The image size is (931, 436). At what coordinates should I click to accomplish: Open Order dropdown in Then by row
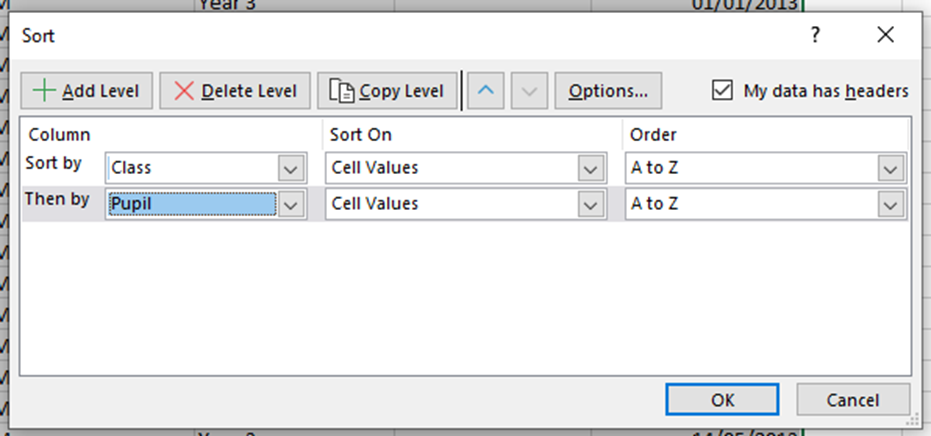tap(892, 204)
